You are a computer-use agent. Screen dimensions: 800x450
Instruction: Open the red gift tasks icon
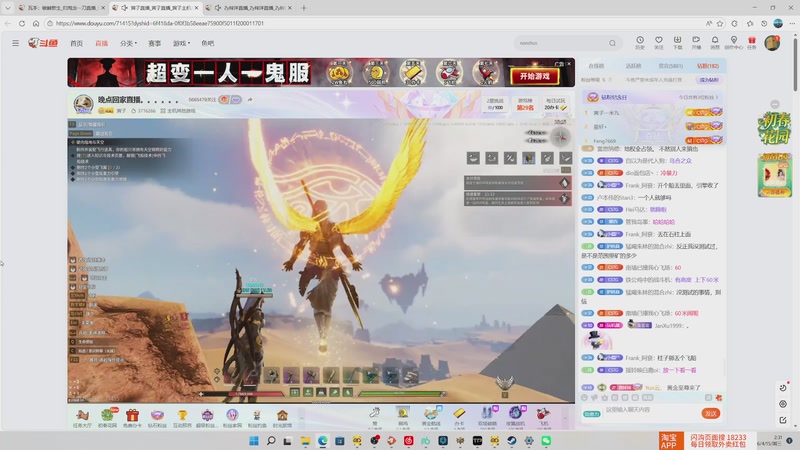[752, 40]
